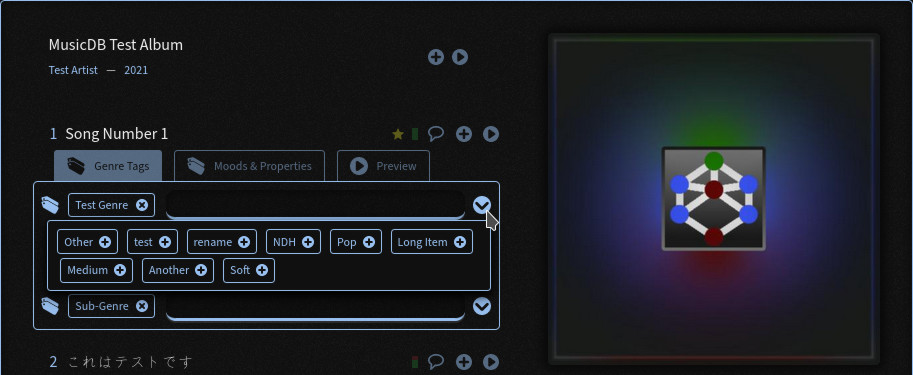Select the Song Number 1 title
913x375 pixels.
point(116,134)
